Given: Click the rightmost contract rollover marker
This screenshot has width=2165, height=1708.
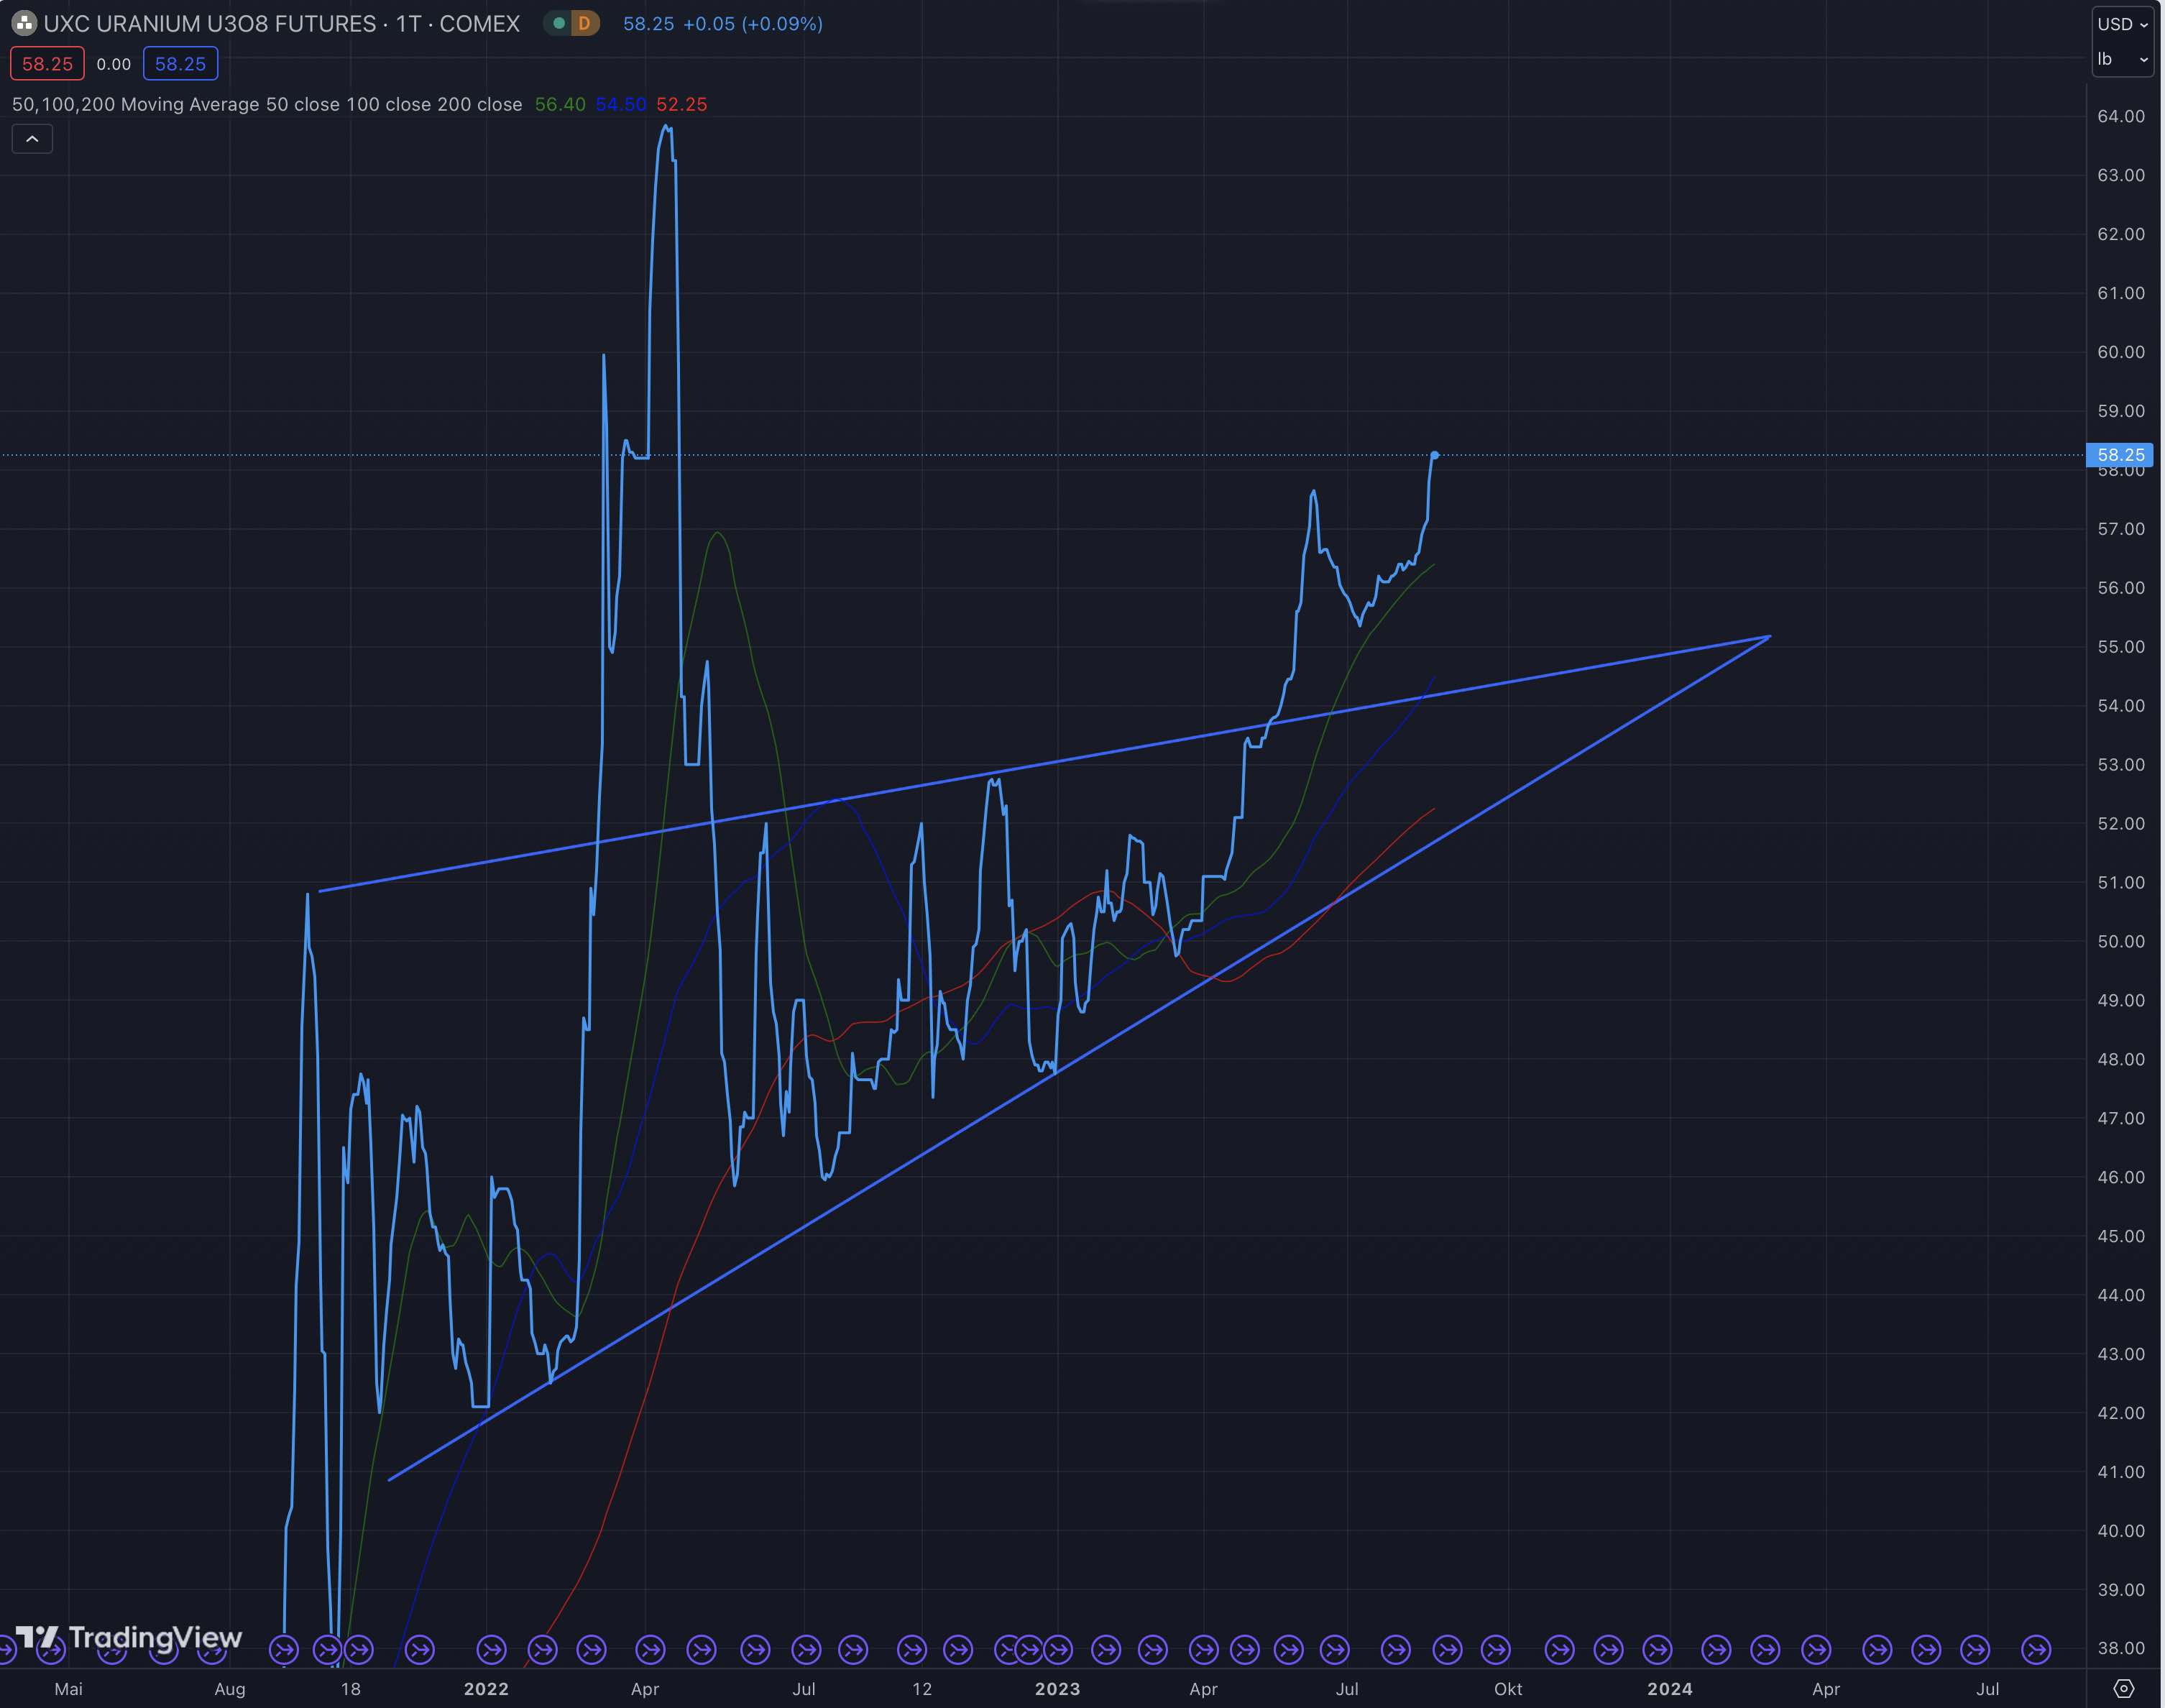Looking at the screenshot, I should [x=2036, y=1649].
